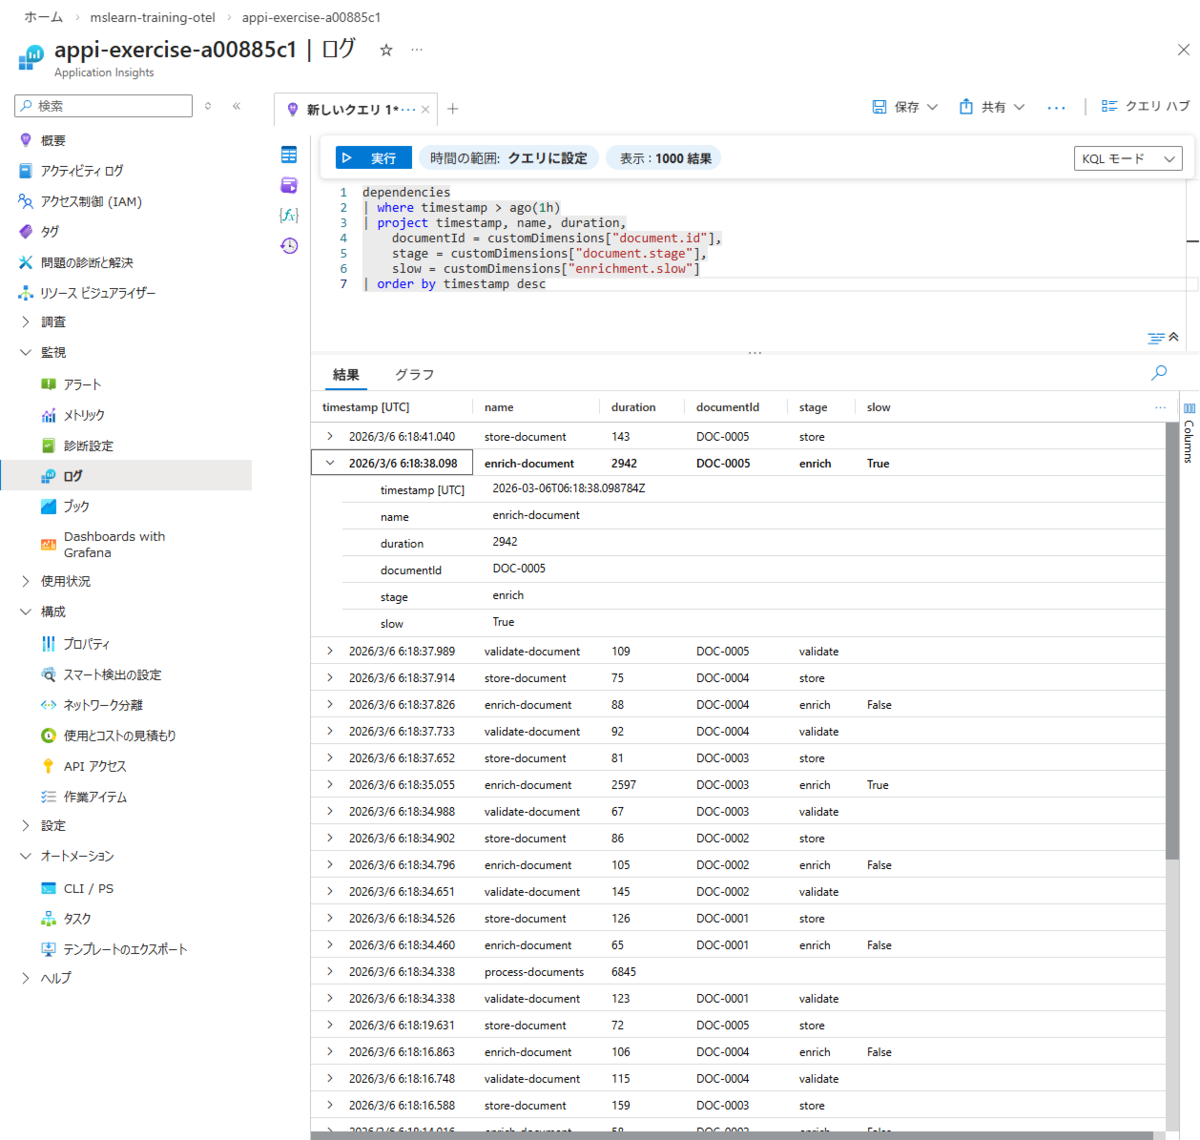Open アクティビティ ログ in sidebar

tap(82, 171)
